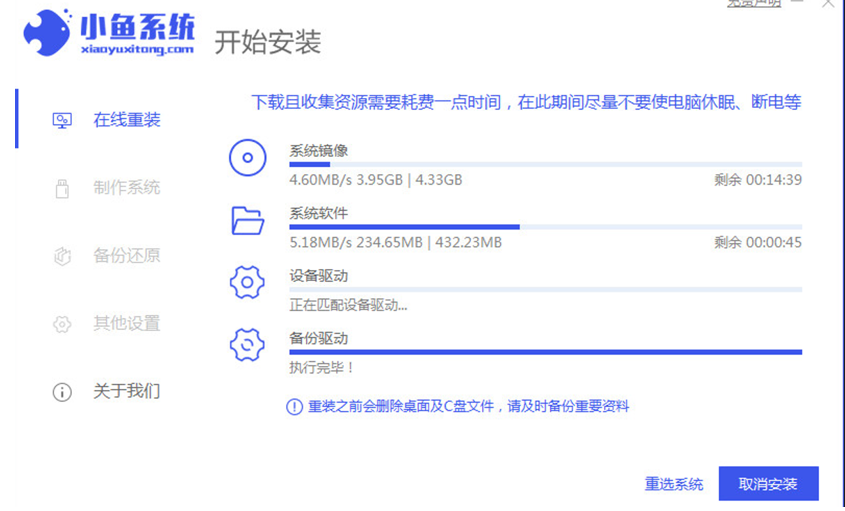Screen dimensions: 845x511
Task: Click the gear icon for 设备驱动
Action: 247,282
